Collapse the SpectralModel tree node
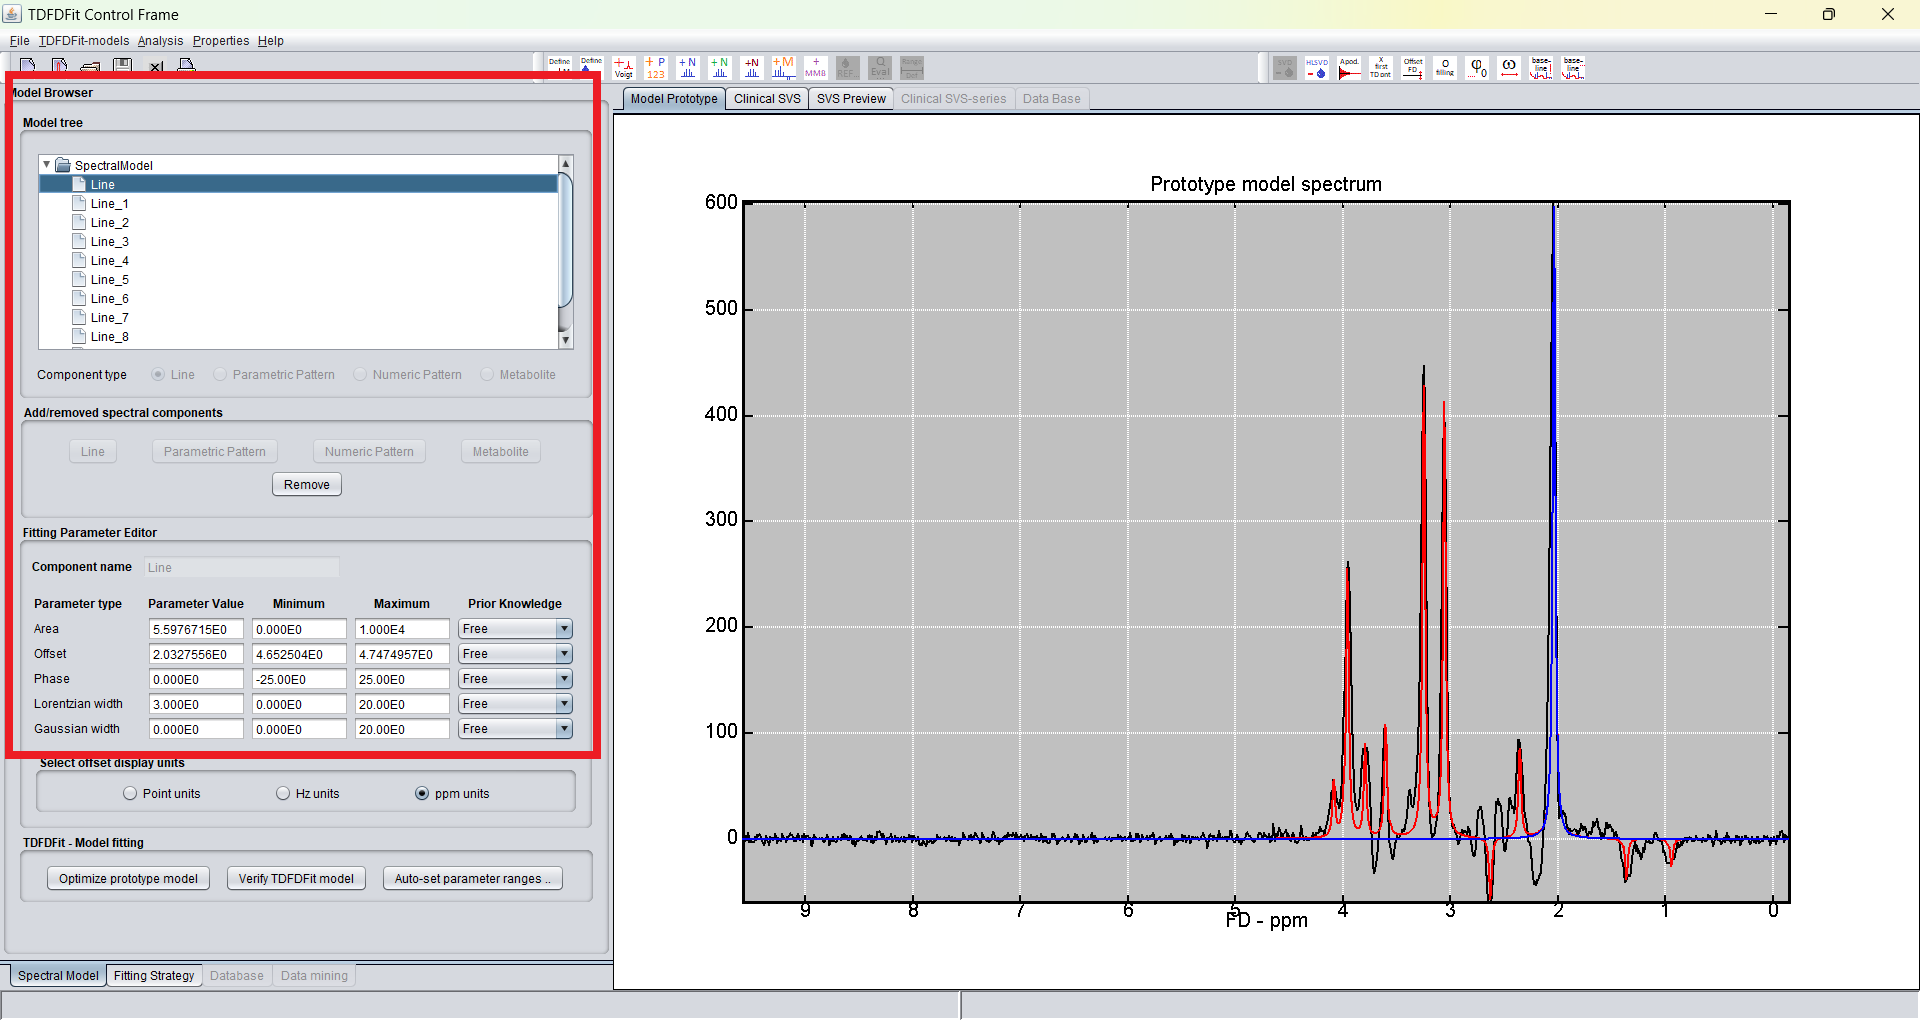Screen dimensions: 1921x1020 point(46,165)
